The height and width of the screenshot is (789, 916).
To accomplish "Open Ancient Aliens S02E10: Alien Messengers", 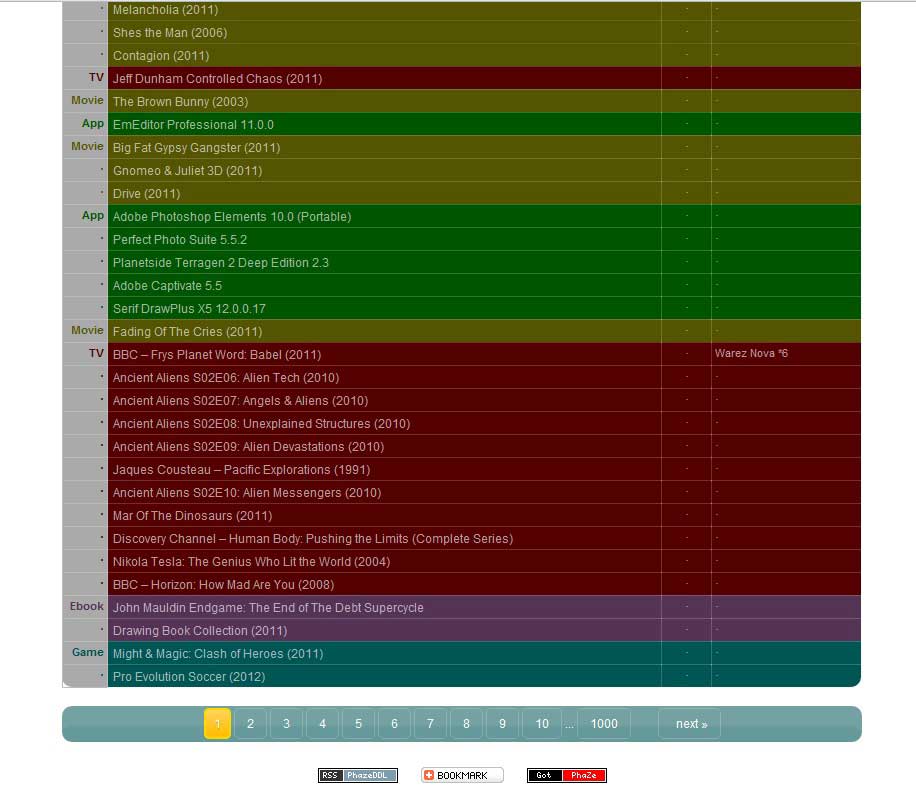I will coord(247,493).
